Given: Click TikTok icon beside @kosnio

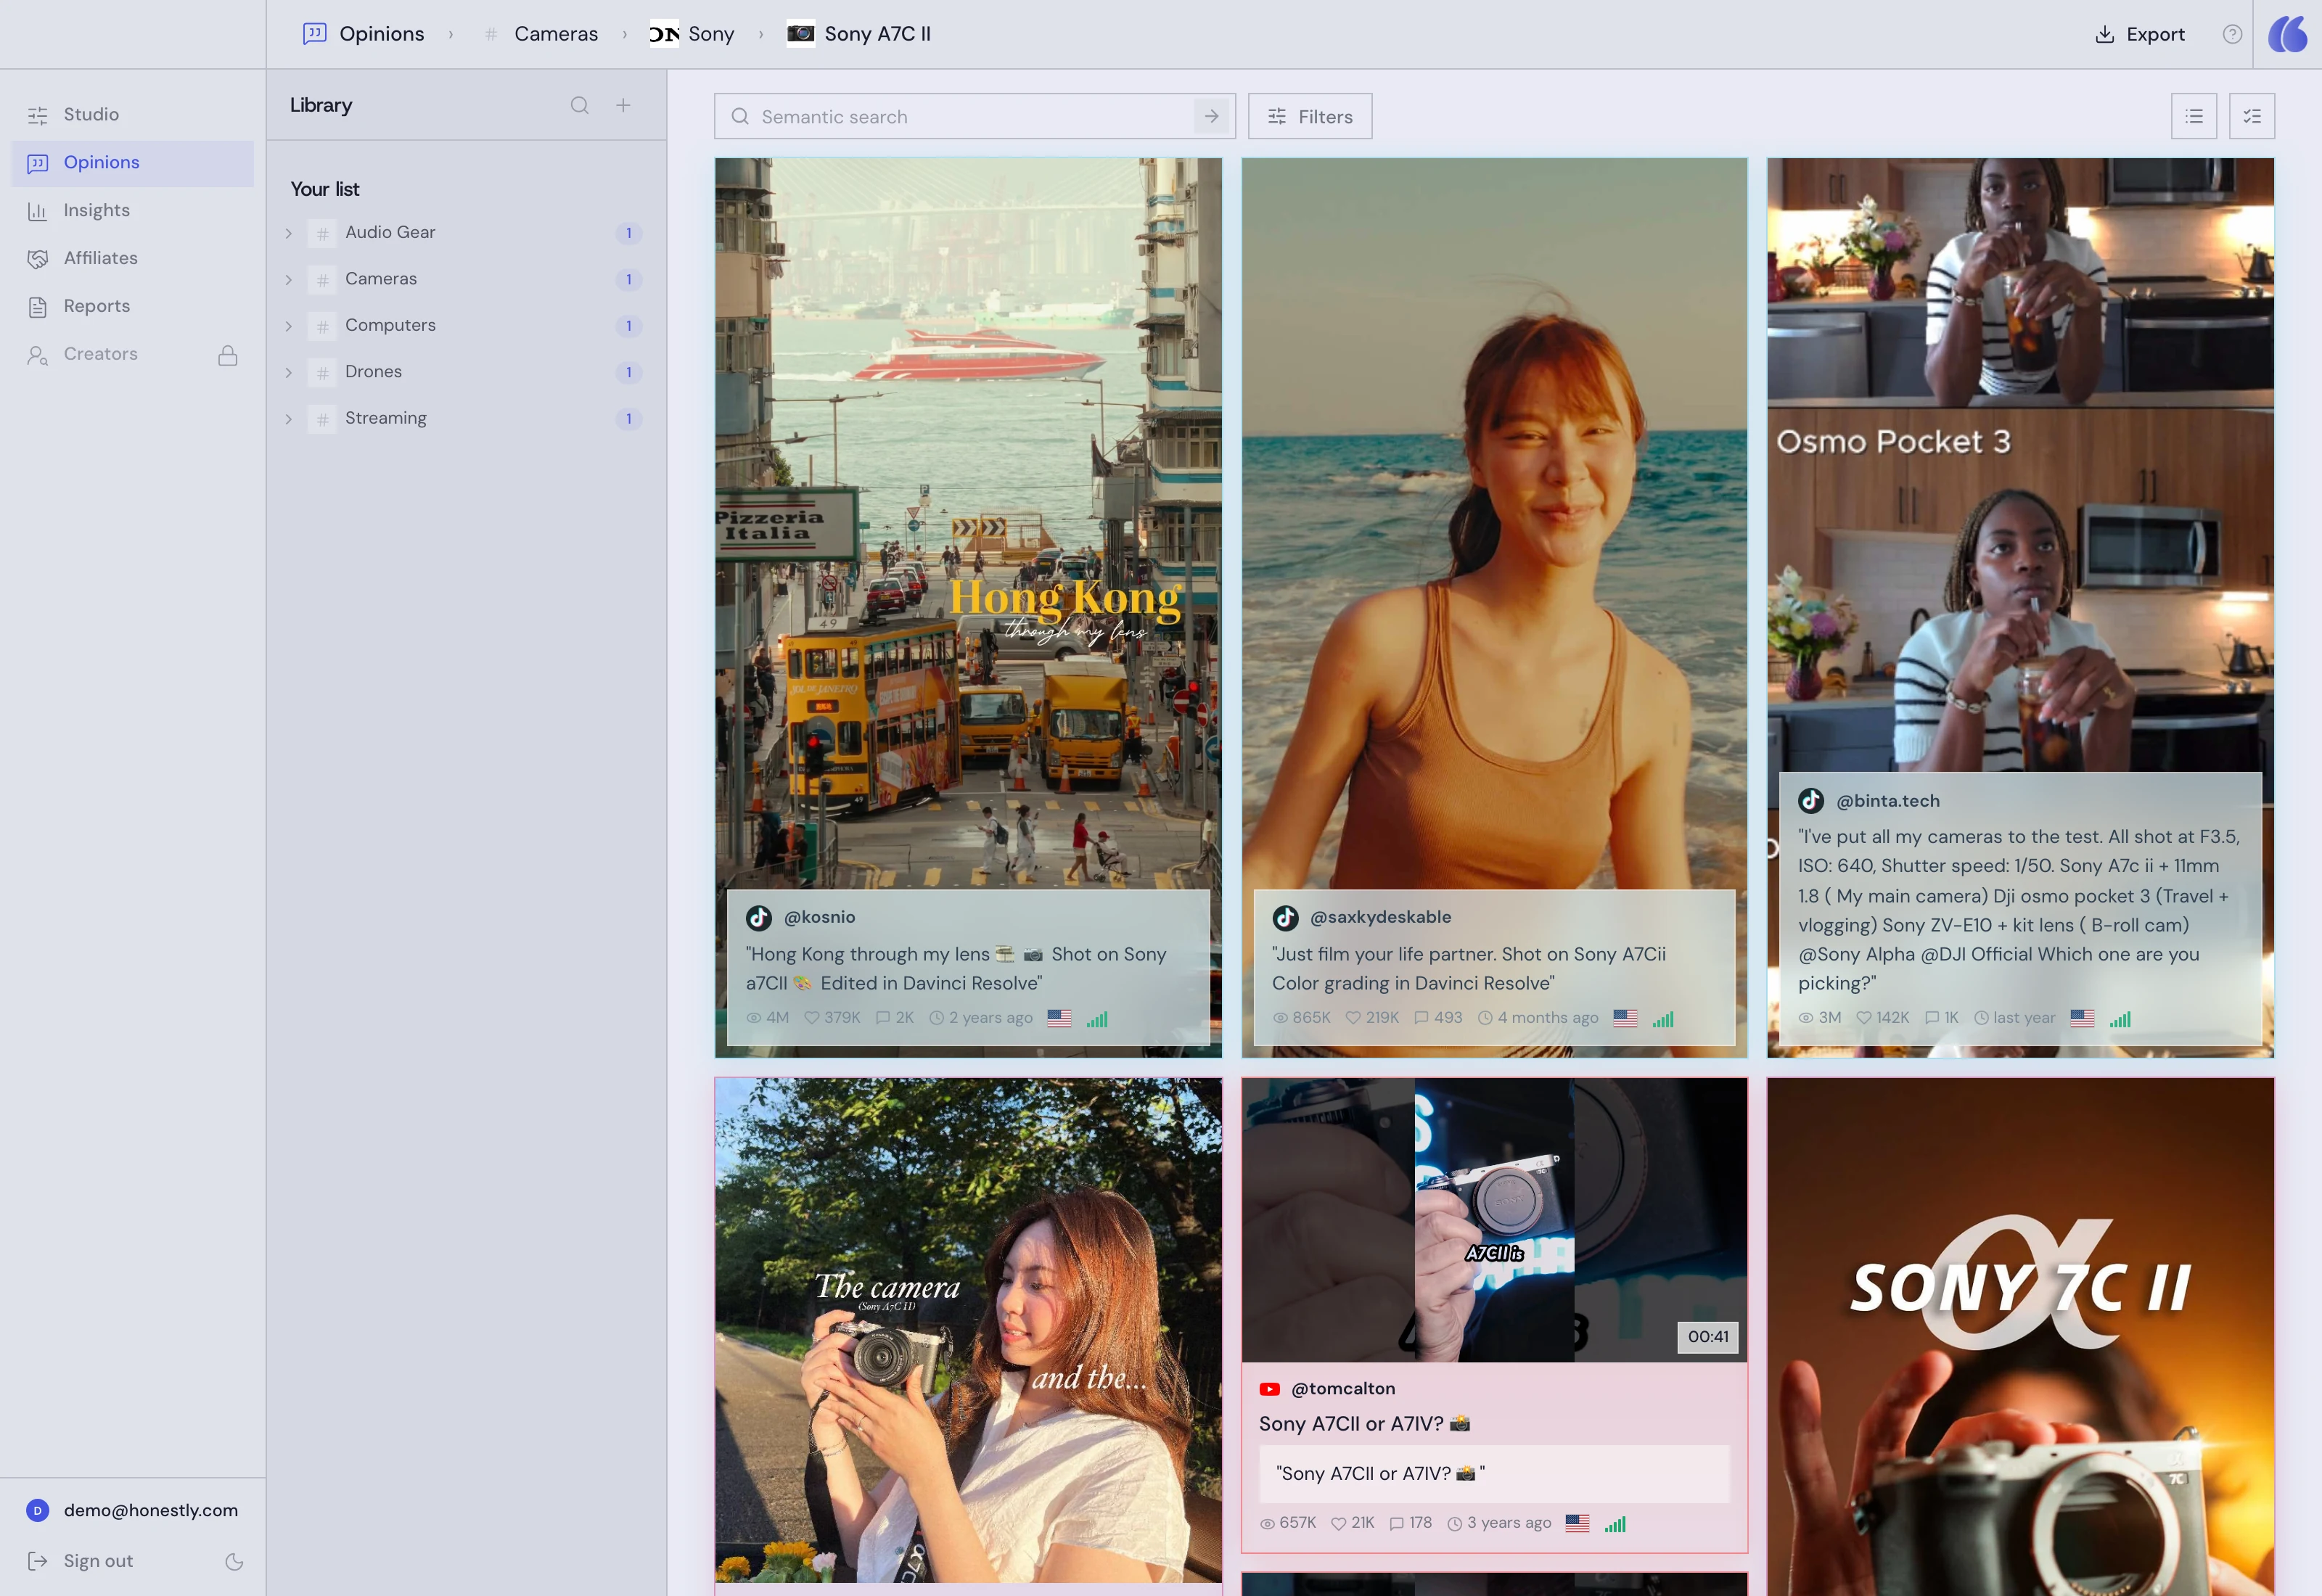Looking at the screenshot, I should pos(759,918).
